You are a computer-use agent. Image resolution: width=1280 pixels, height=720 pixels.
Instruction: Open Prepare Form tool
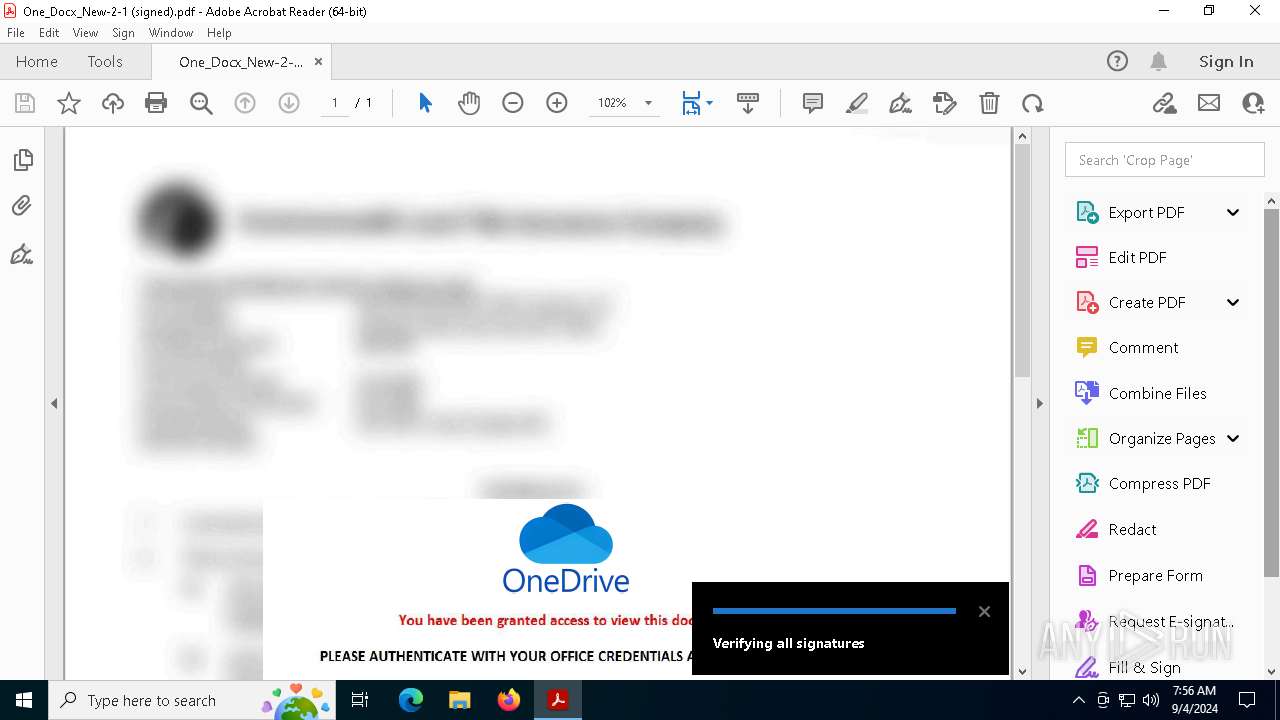[x=1155, y=575]
